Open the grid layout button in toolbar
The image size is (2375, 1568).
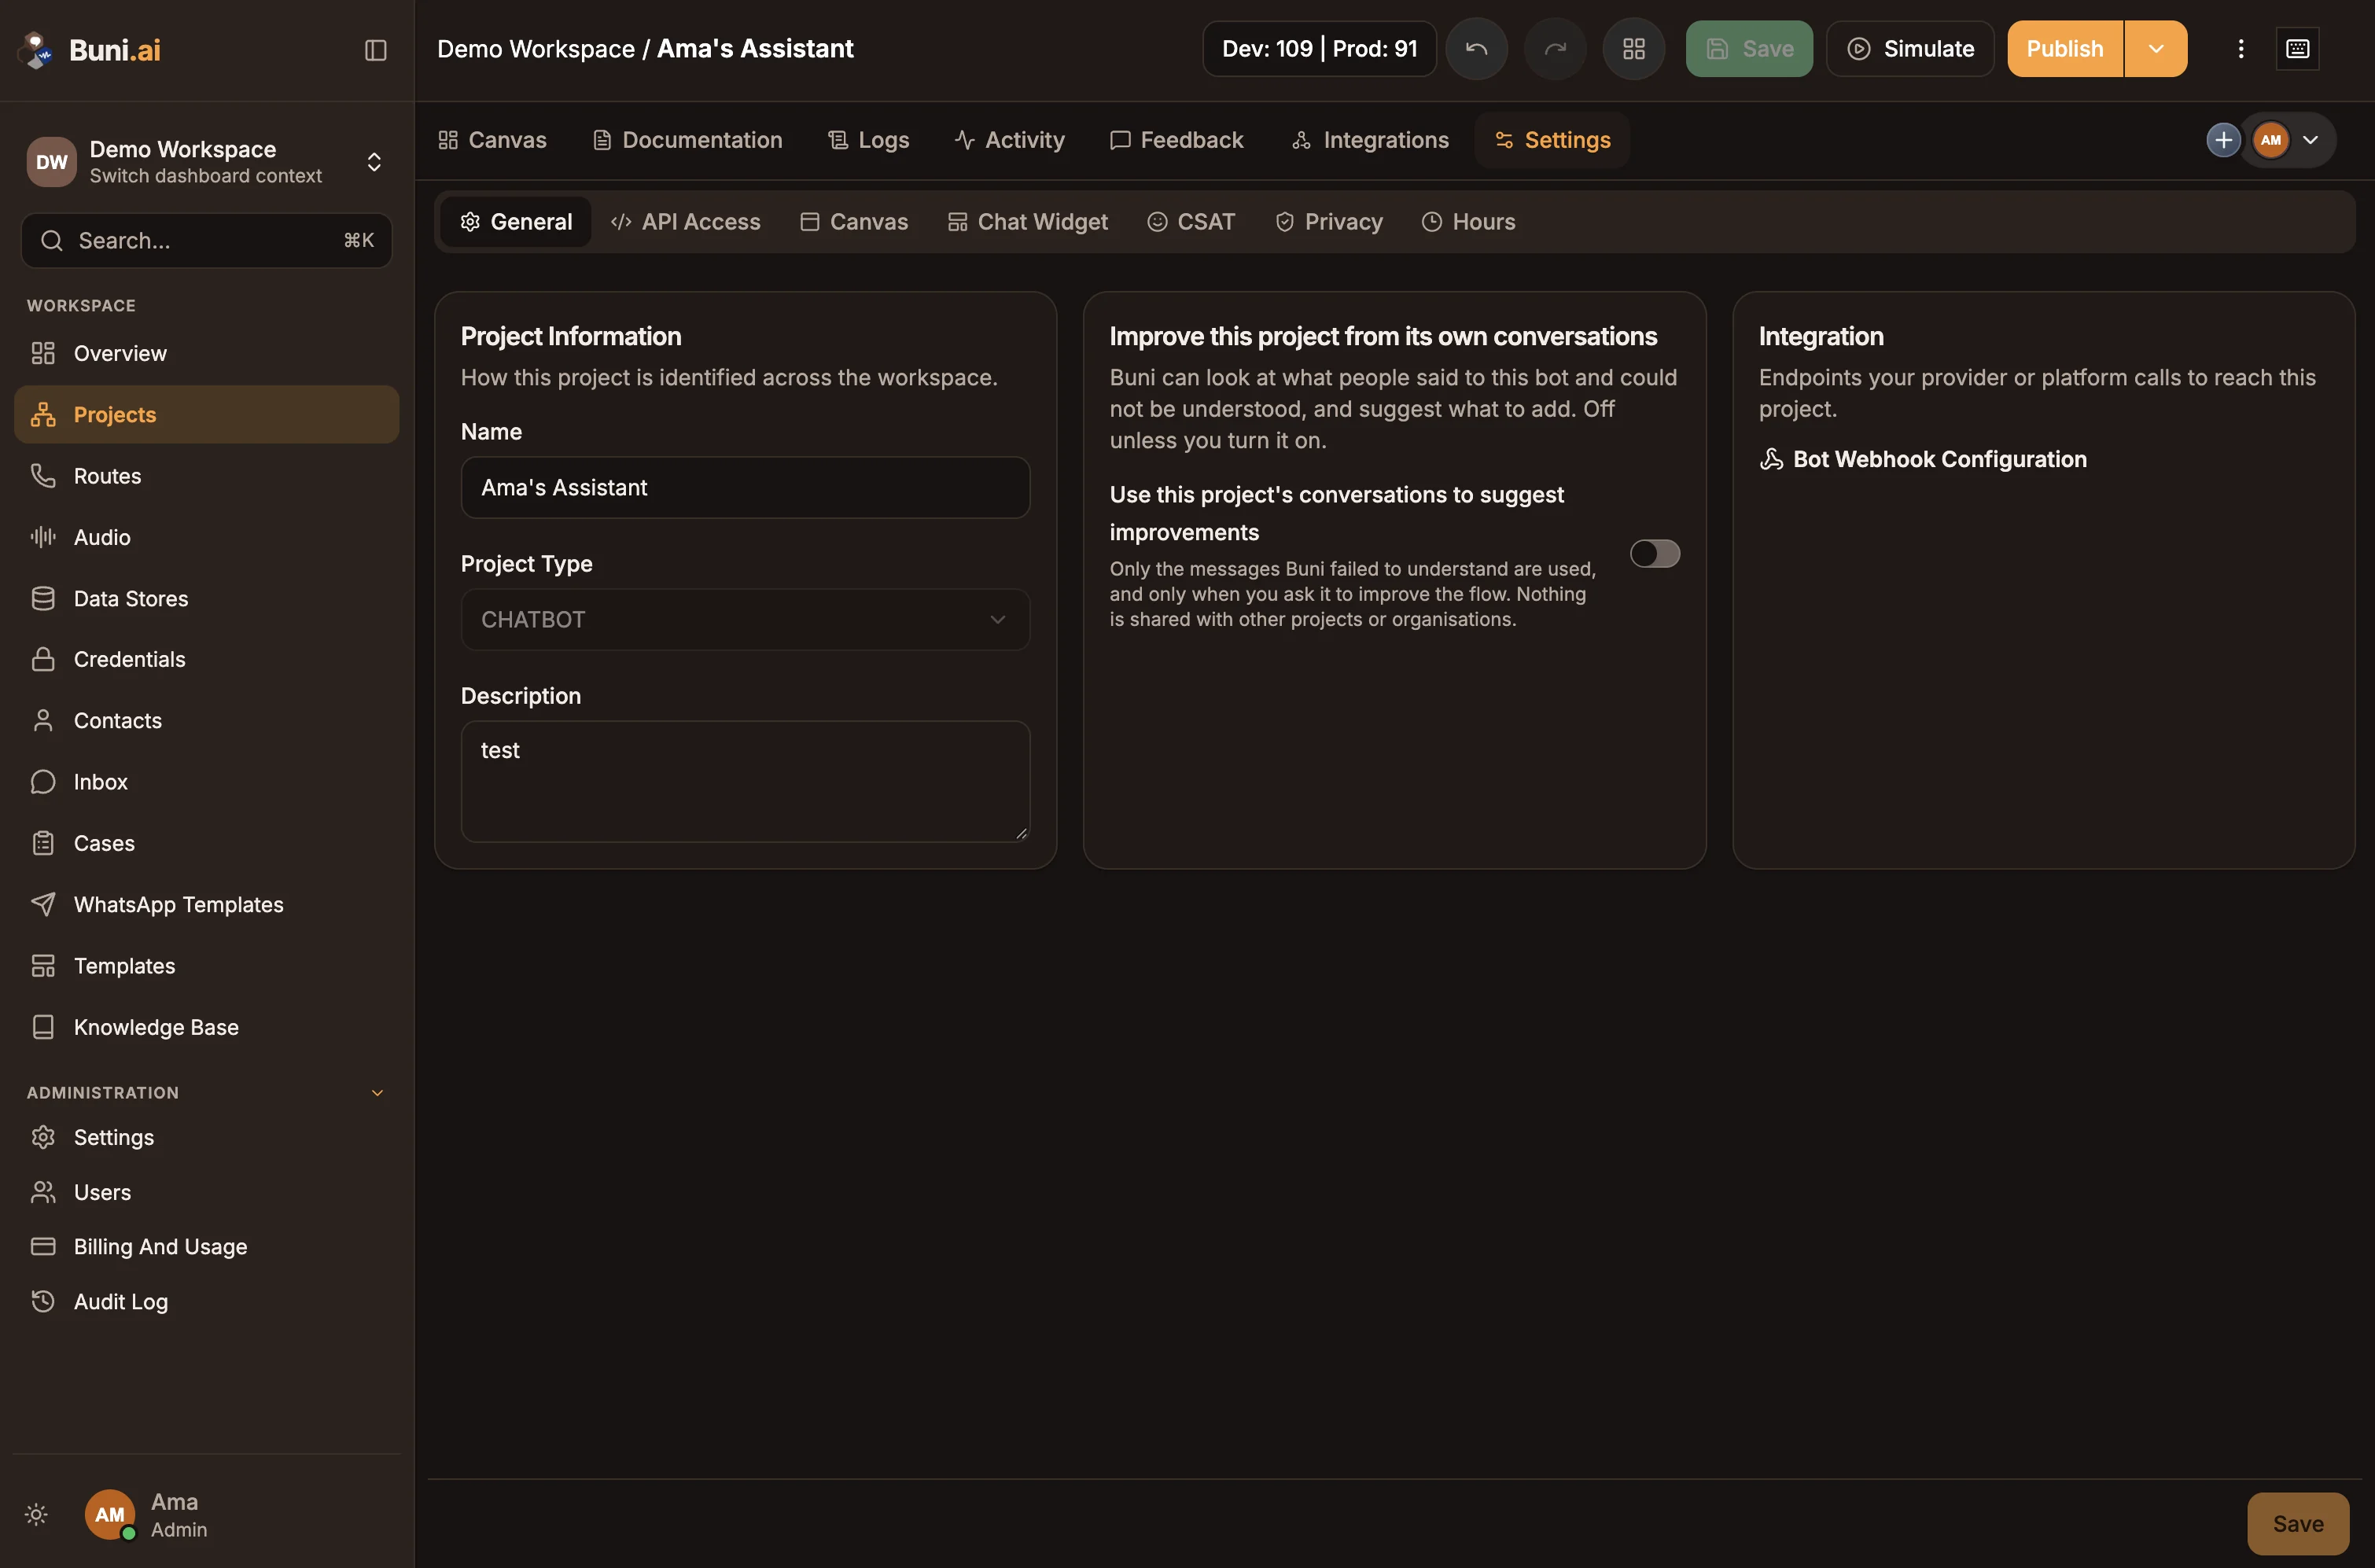(x=1633, y=49)
